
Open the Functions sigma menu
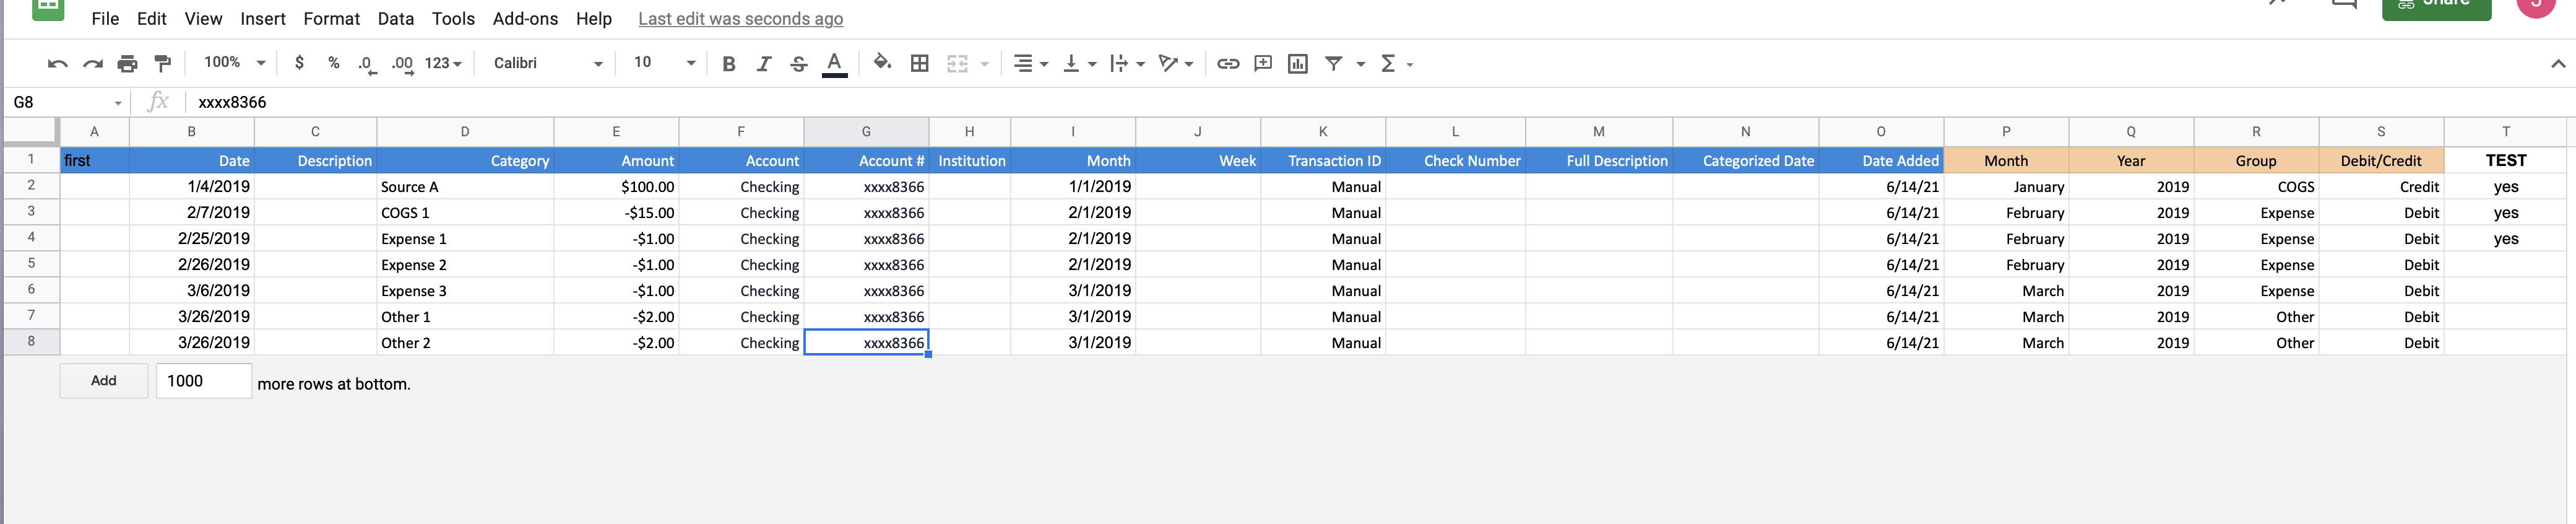(x=1396, y=64)
